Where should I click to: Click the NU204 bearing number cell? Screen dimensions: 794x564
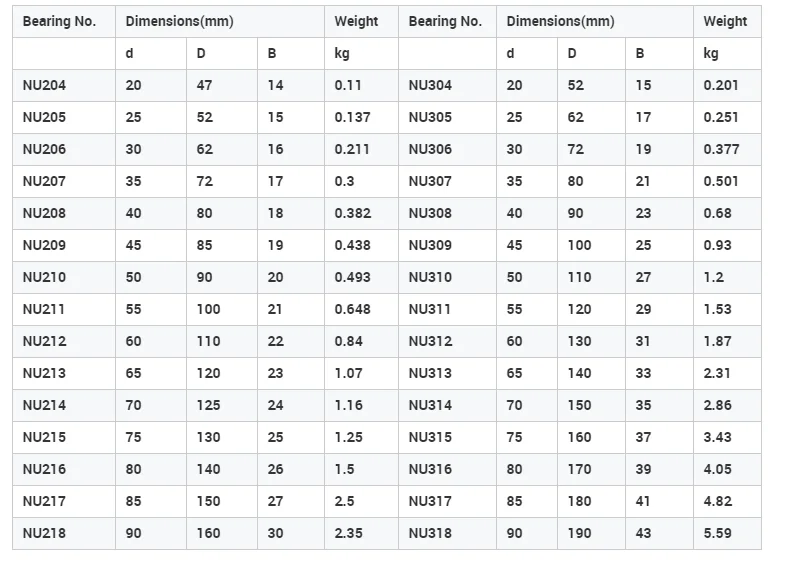[x=44, y=86]
